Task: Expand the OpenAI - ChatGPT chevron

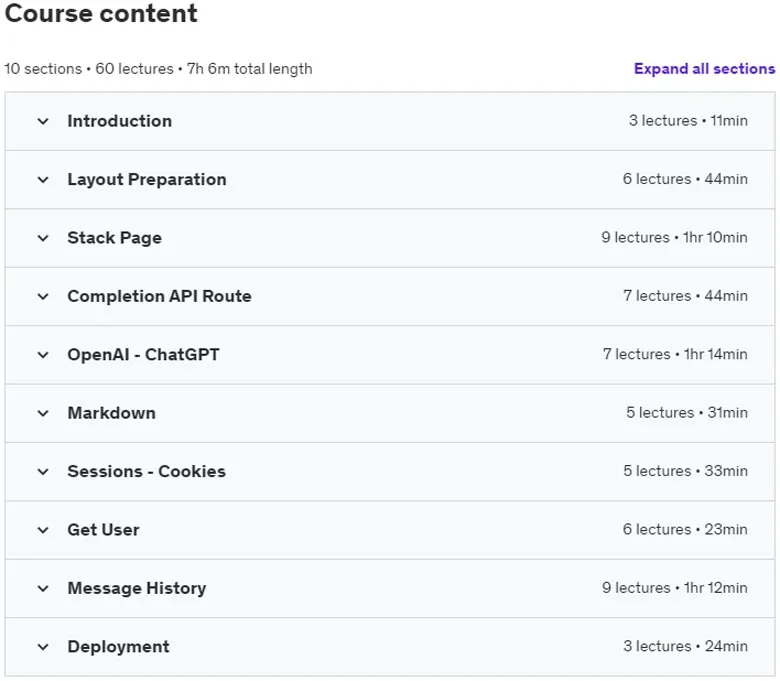Action: point(43,355)
